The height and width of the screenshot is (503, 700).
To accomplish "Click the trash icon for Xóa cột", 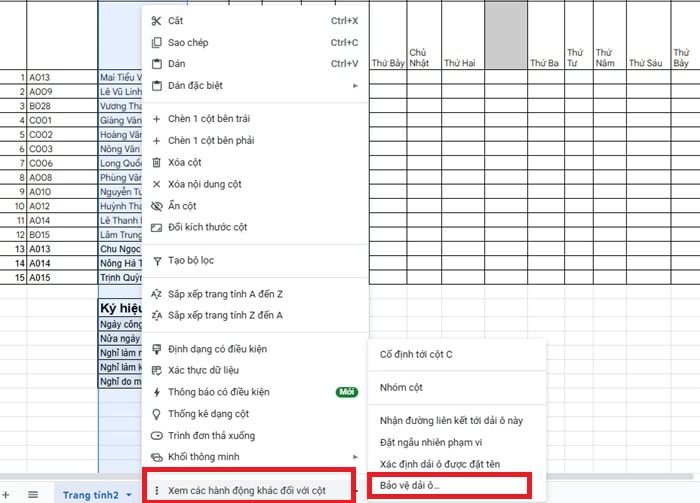I will pos(156,162).
